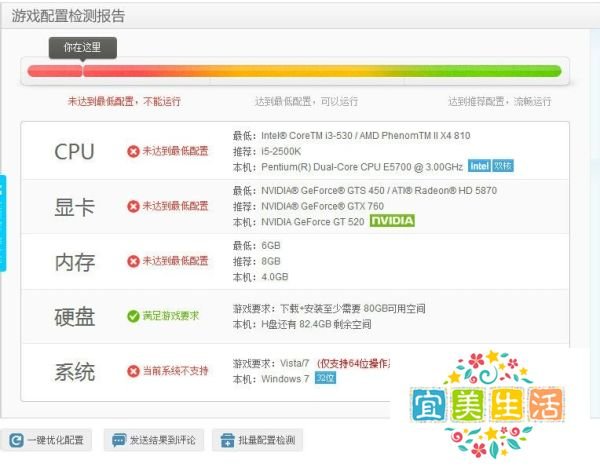
Task: Click the chat bubble icon on 发送结果到评论
Action: tap(119, 440)
